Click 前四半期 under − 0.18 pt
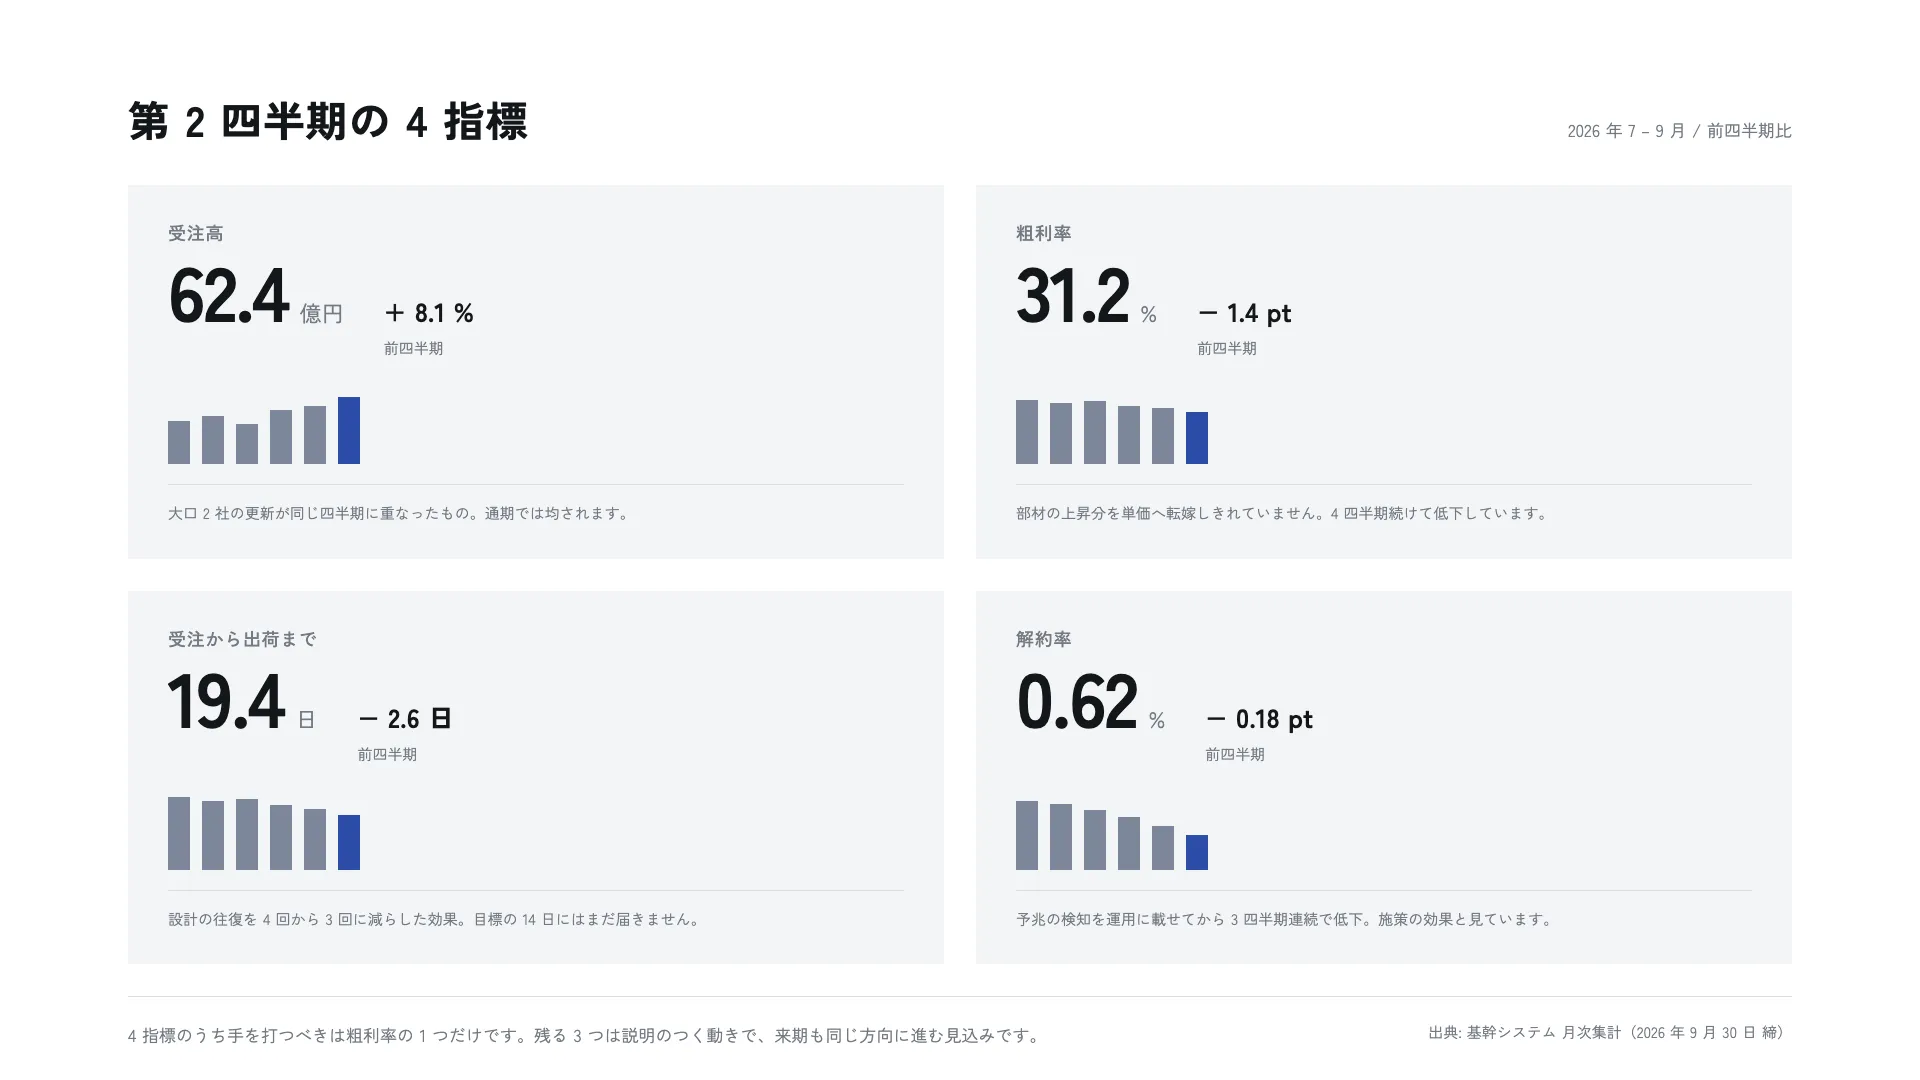This screenshot has width=1920, height=1080. [1235, 755]
